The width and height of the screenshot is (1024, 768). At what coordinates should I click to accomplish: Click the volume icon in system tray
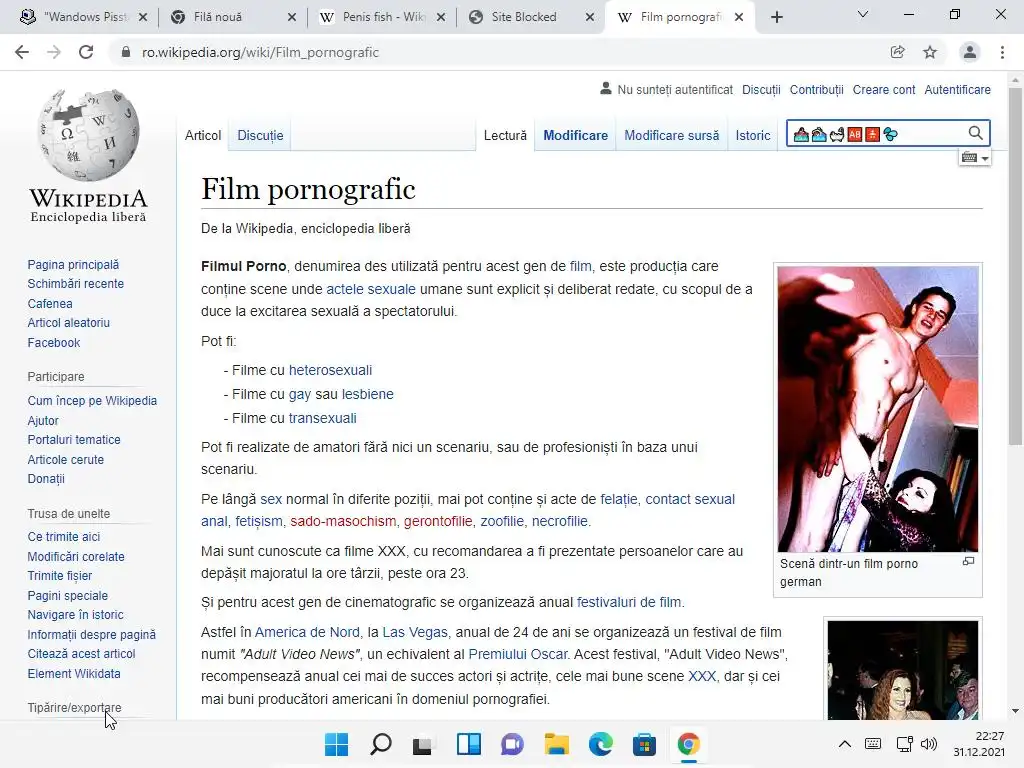pos(929,744)
